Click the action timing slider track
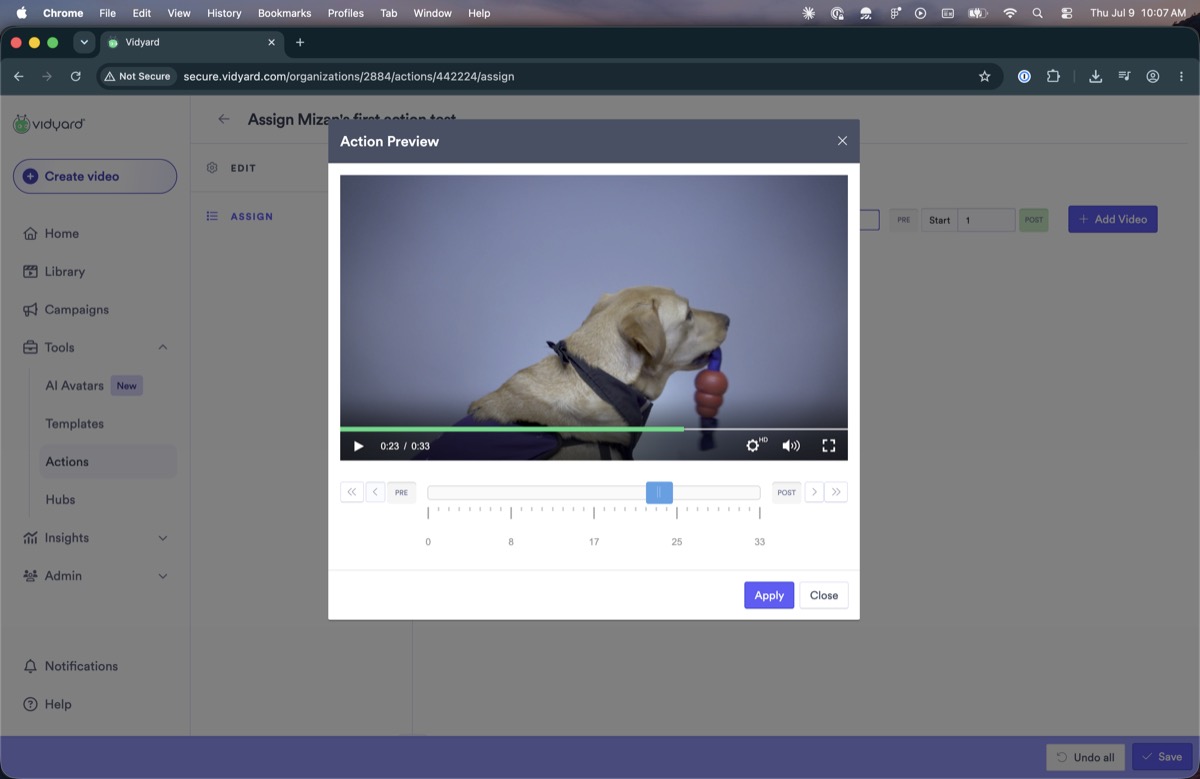This screenshot has height=779, width=1200. point(594,492)
